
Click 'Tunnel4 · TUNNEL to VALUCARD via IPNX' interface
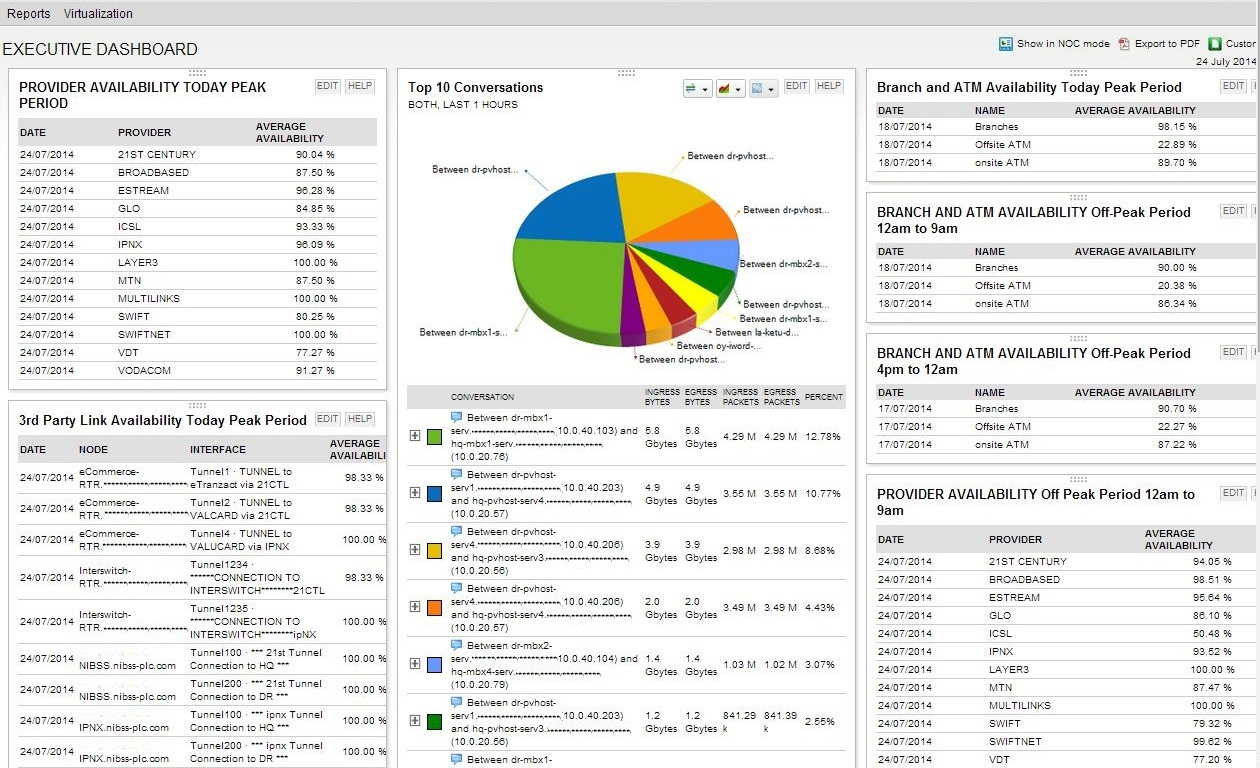pyautogui.click(x=240, y=540)
